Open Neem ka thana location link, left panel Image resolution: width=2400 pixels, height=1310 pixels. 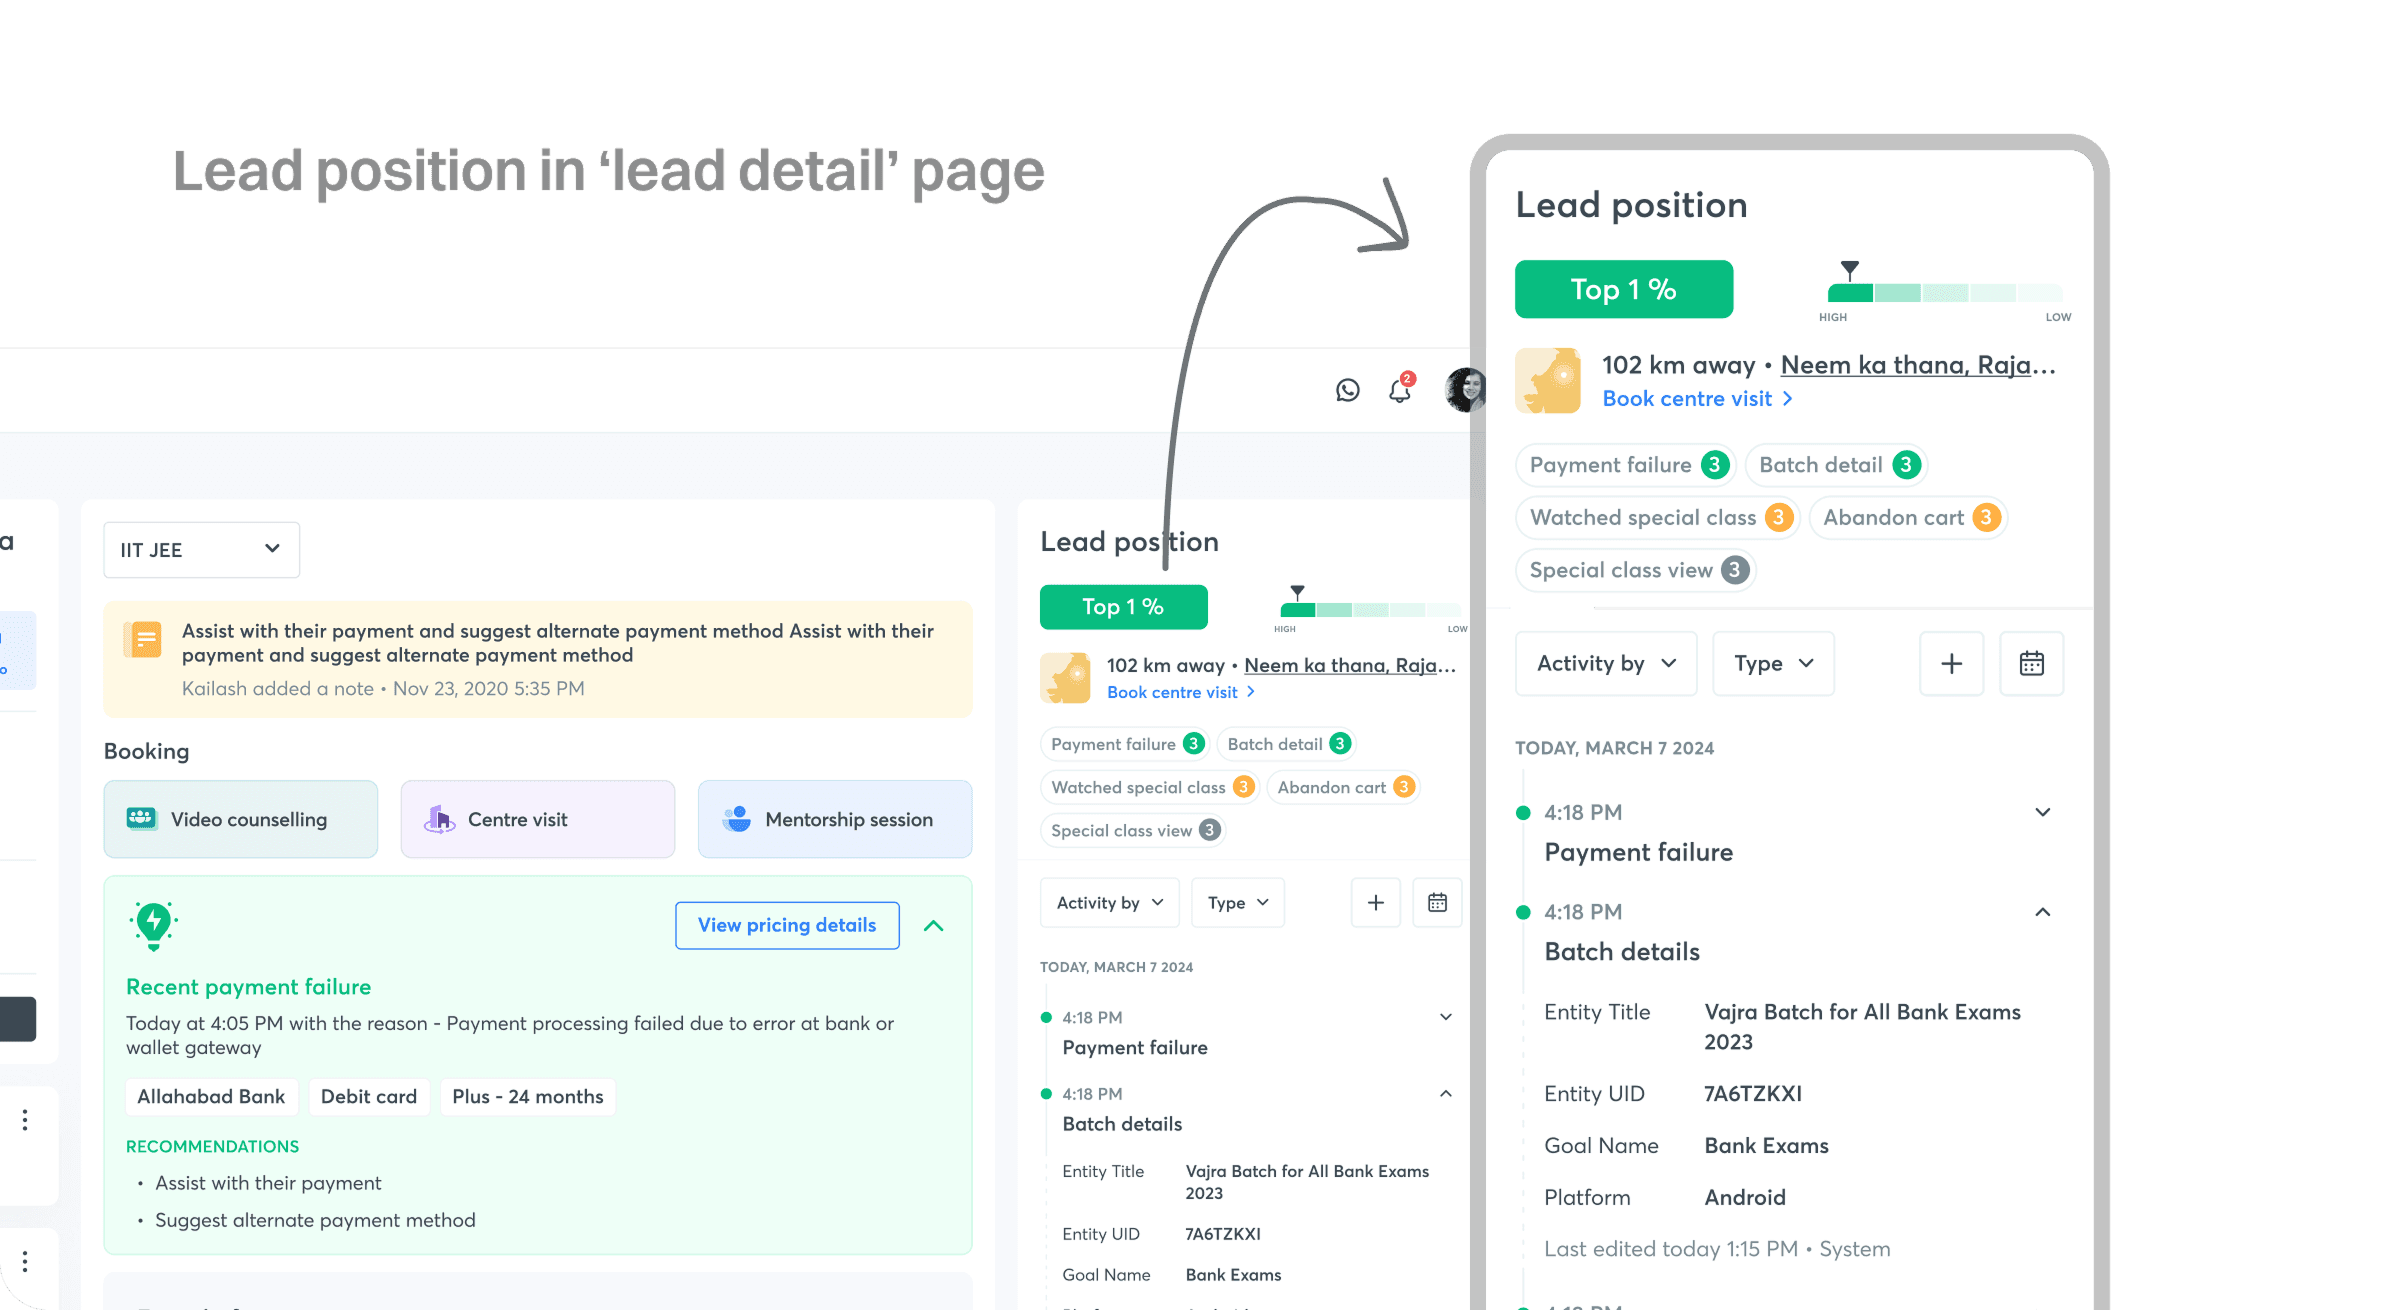click(1349, 665)
